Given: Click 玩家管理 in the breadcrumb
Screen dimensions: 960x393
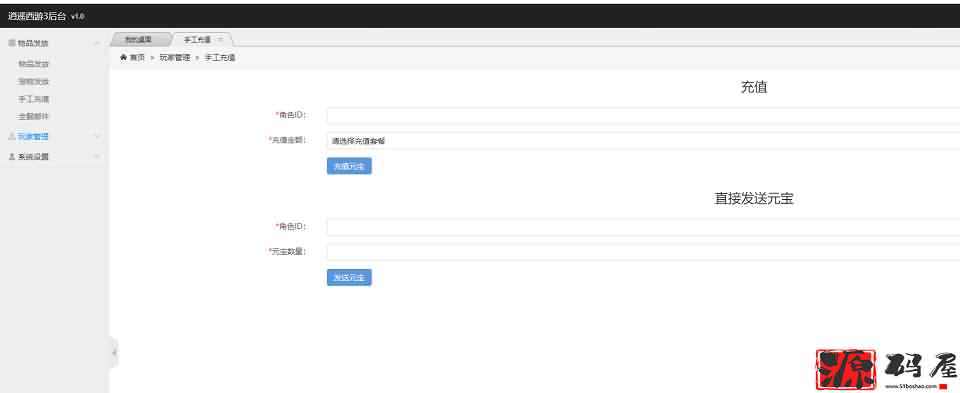Looking at the screenshot, I should tap(174, 58).
